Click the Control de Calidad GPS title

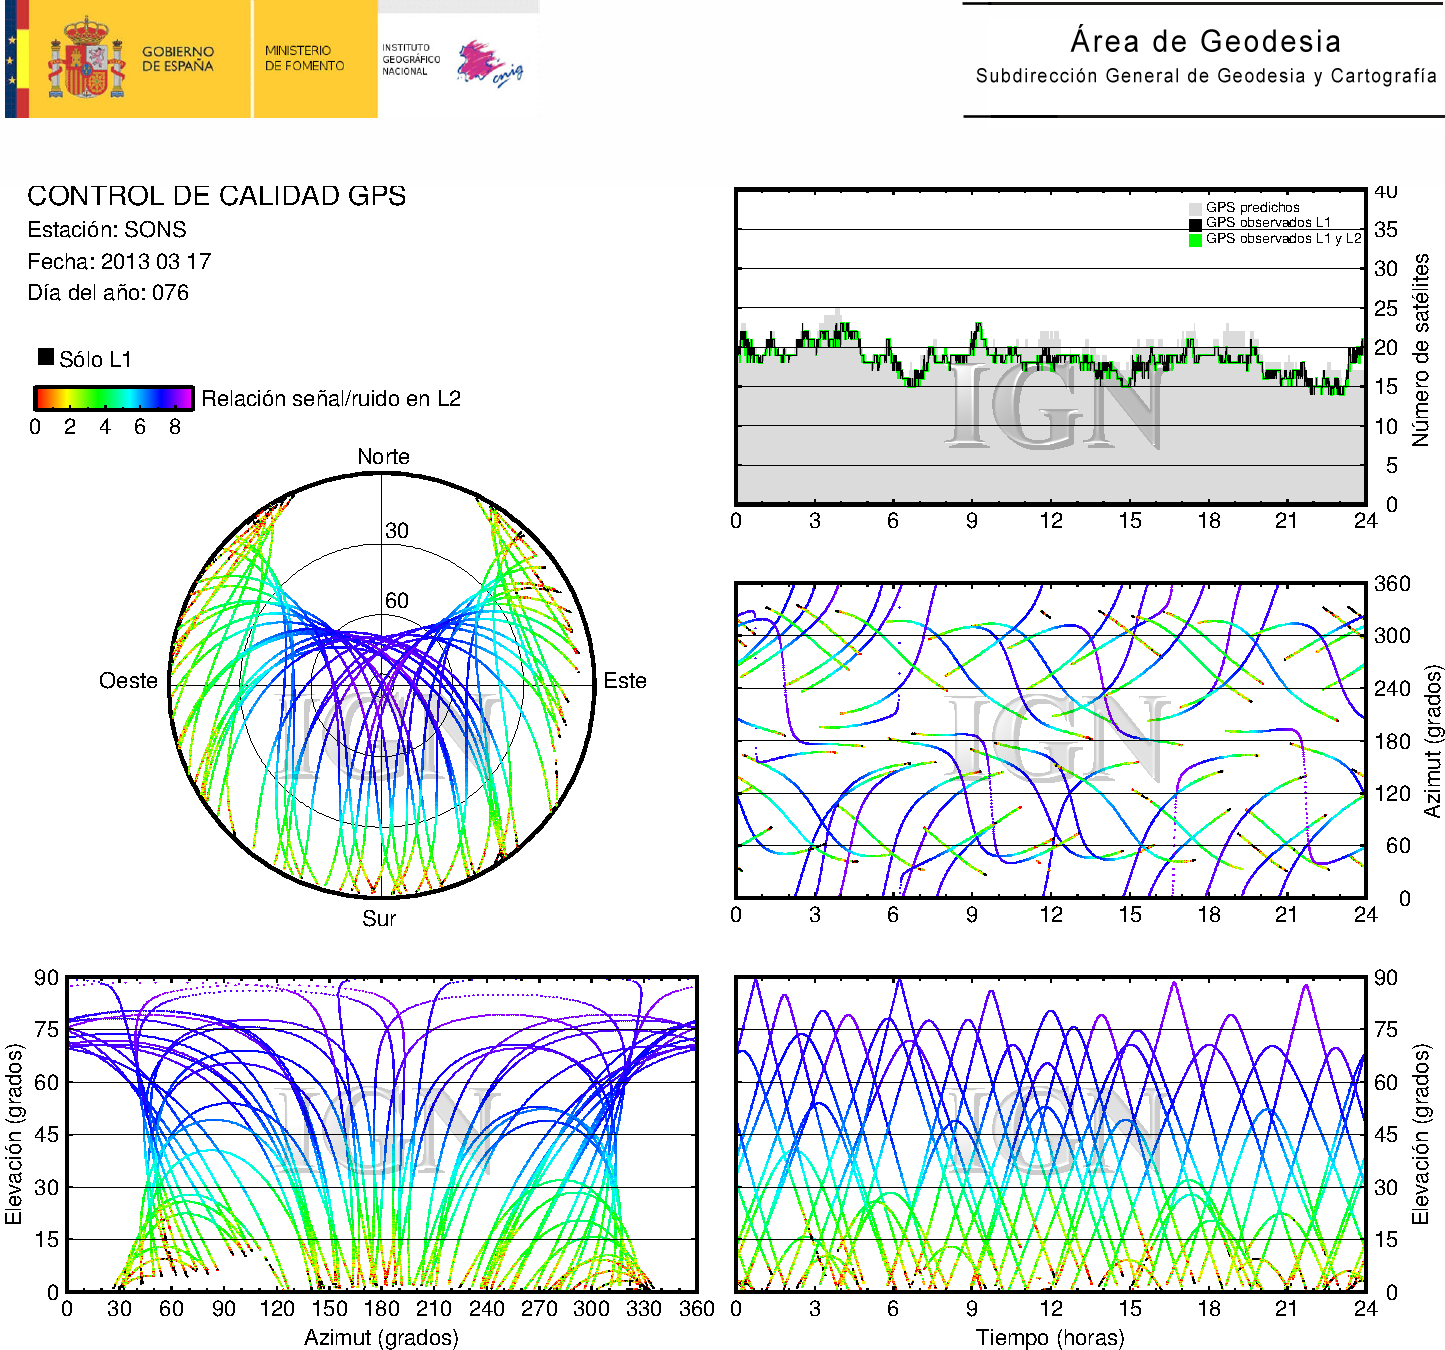coord(216,196)
